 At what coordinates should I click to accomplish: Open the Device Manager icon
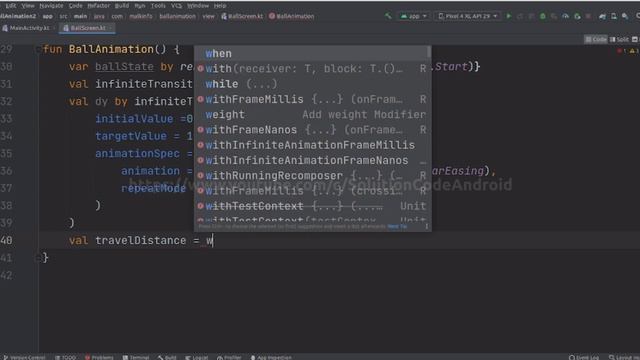[613, 16]
